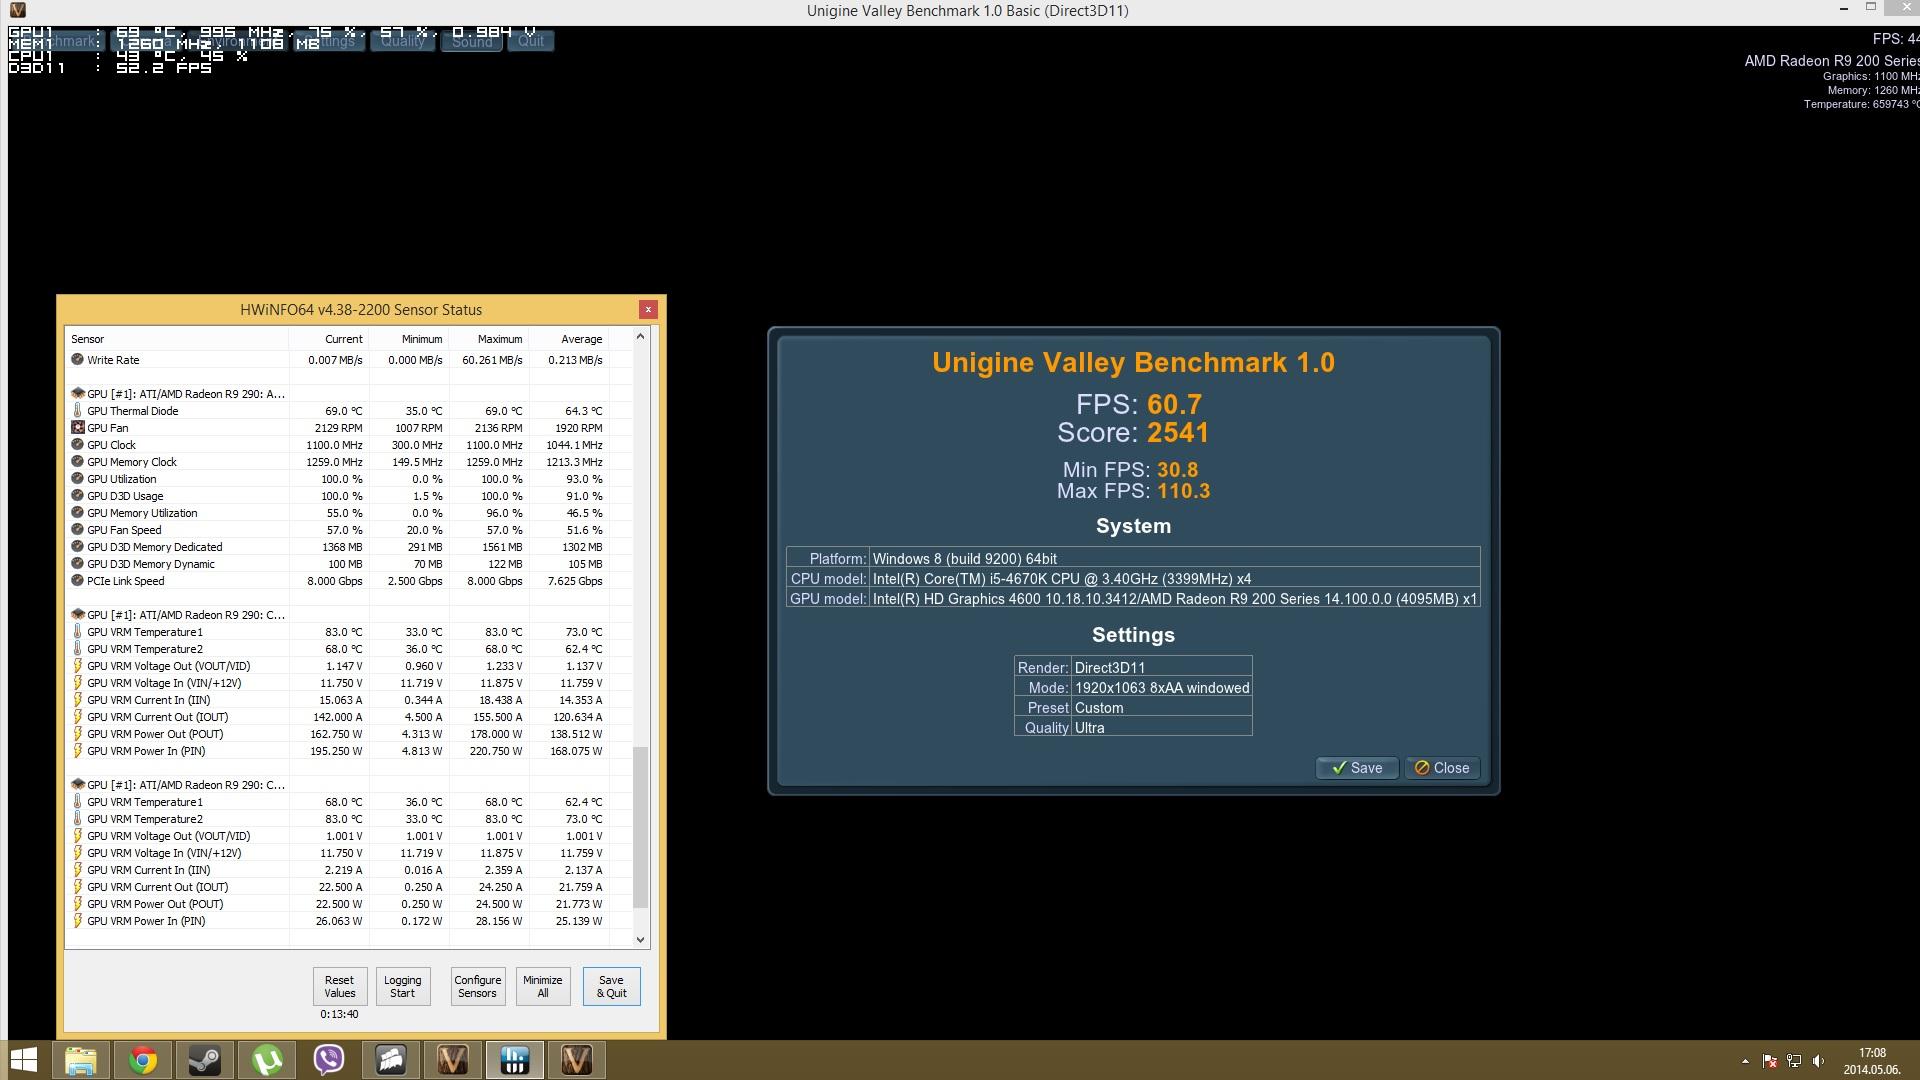Click Valley taskbar icon right of HWiNFO icon
This screenshot has height=1080, width=1920.
[577, 1060]
